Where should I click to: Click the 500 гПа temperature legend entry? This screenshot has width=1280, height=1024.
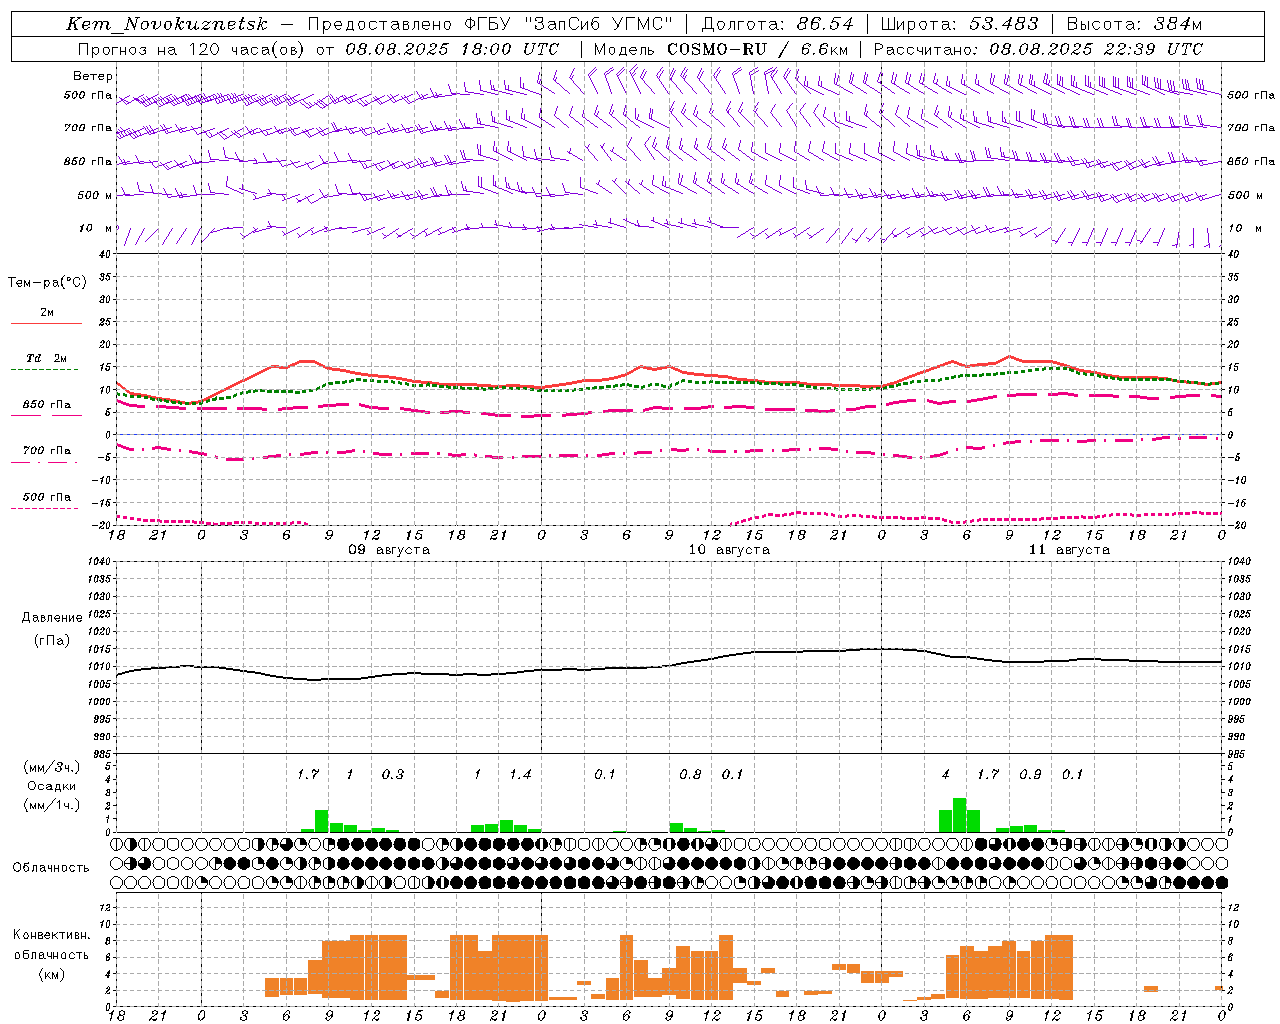pyautogui.click(x=46, y=497)
